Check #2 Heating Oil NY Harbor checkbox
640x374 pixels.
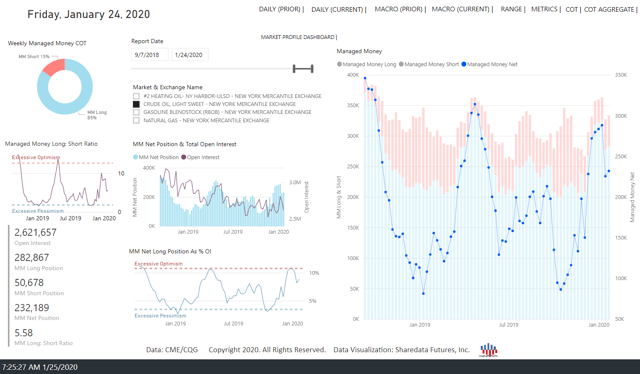click(136, 96)
